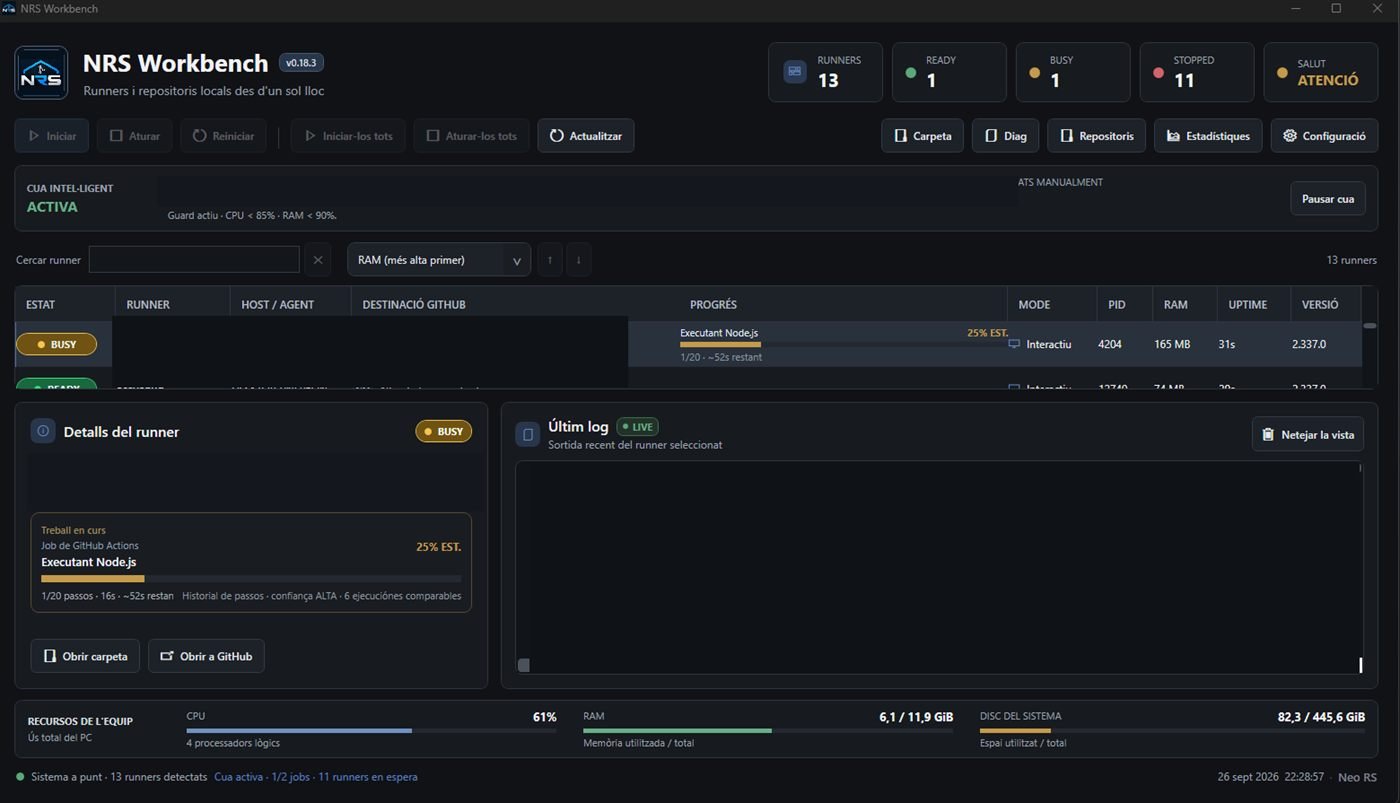
Task: Select the BUSY badge in the runner row
Action: 56,344
